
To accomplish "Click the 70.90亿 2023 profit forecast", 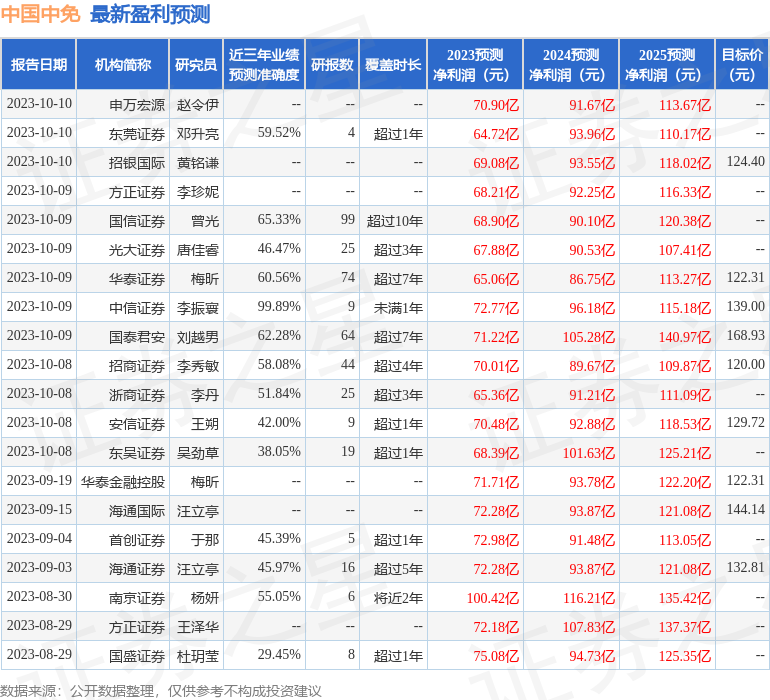I will tap(496, 105).
